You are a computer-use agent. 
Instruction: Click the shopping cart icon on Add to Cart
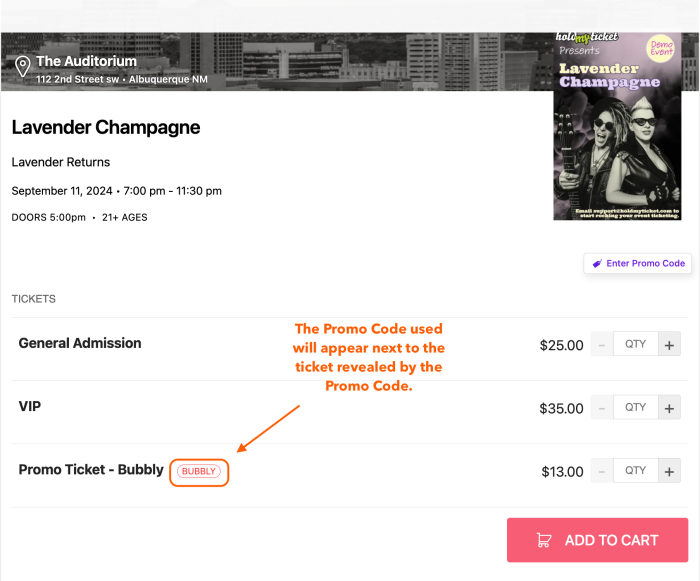tap(544, 540)
